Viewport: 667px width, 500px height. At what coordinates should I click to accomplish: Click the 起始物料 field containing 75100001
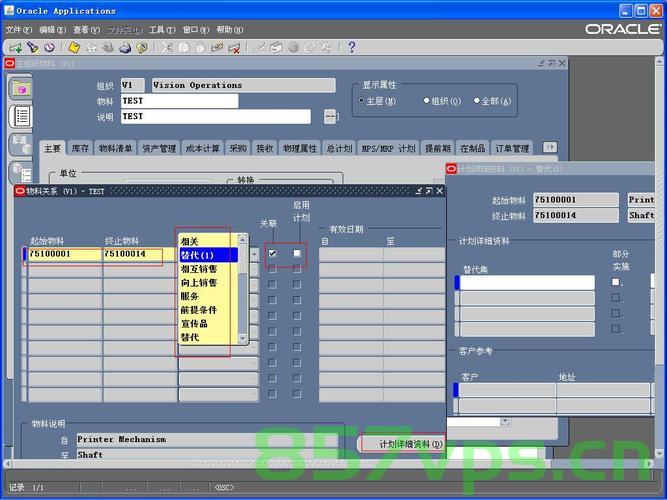[x=65, y=254]
